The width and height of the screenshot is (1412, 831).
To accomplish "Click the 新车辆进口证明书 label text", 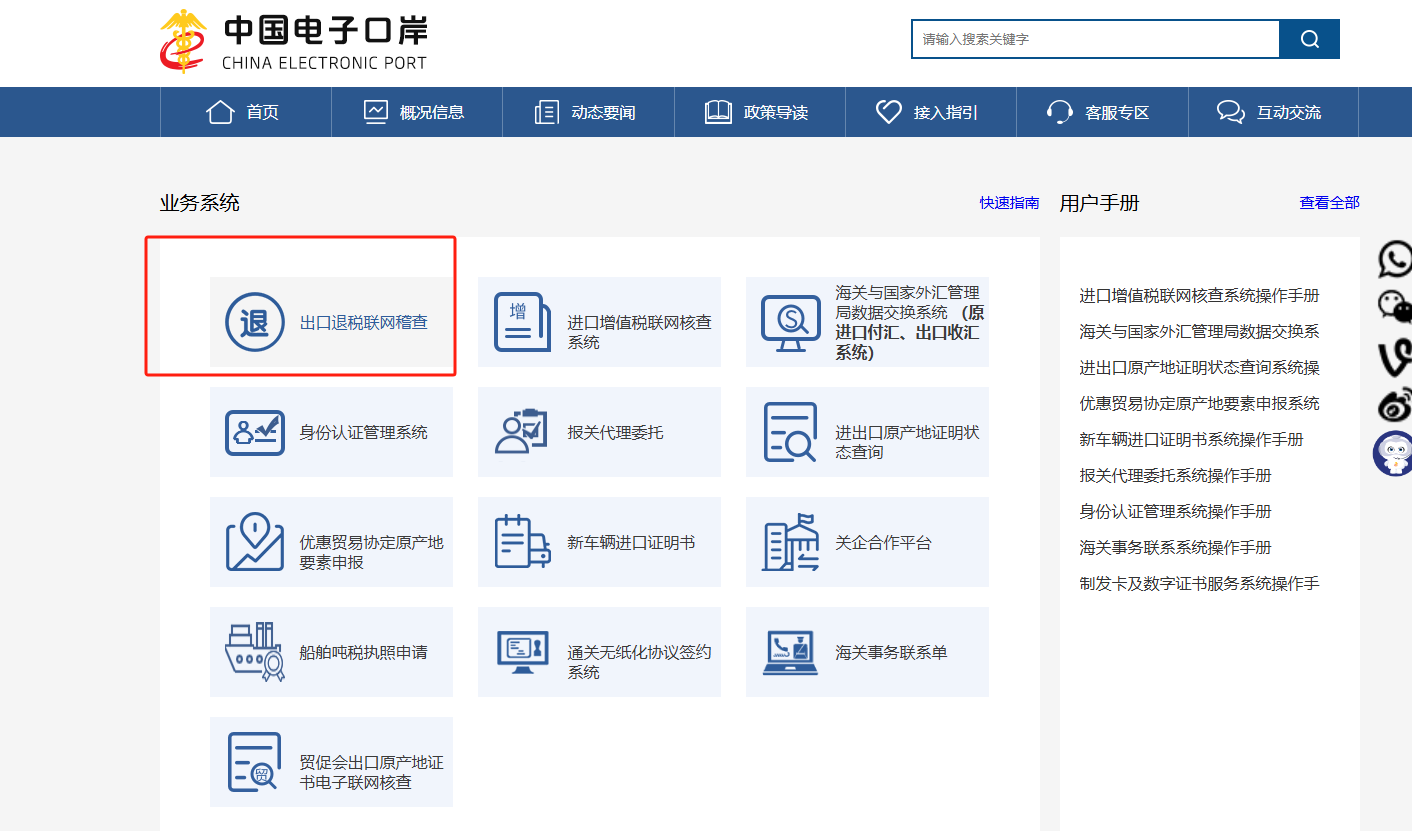I will 632,542.
